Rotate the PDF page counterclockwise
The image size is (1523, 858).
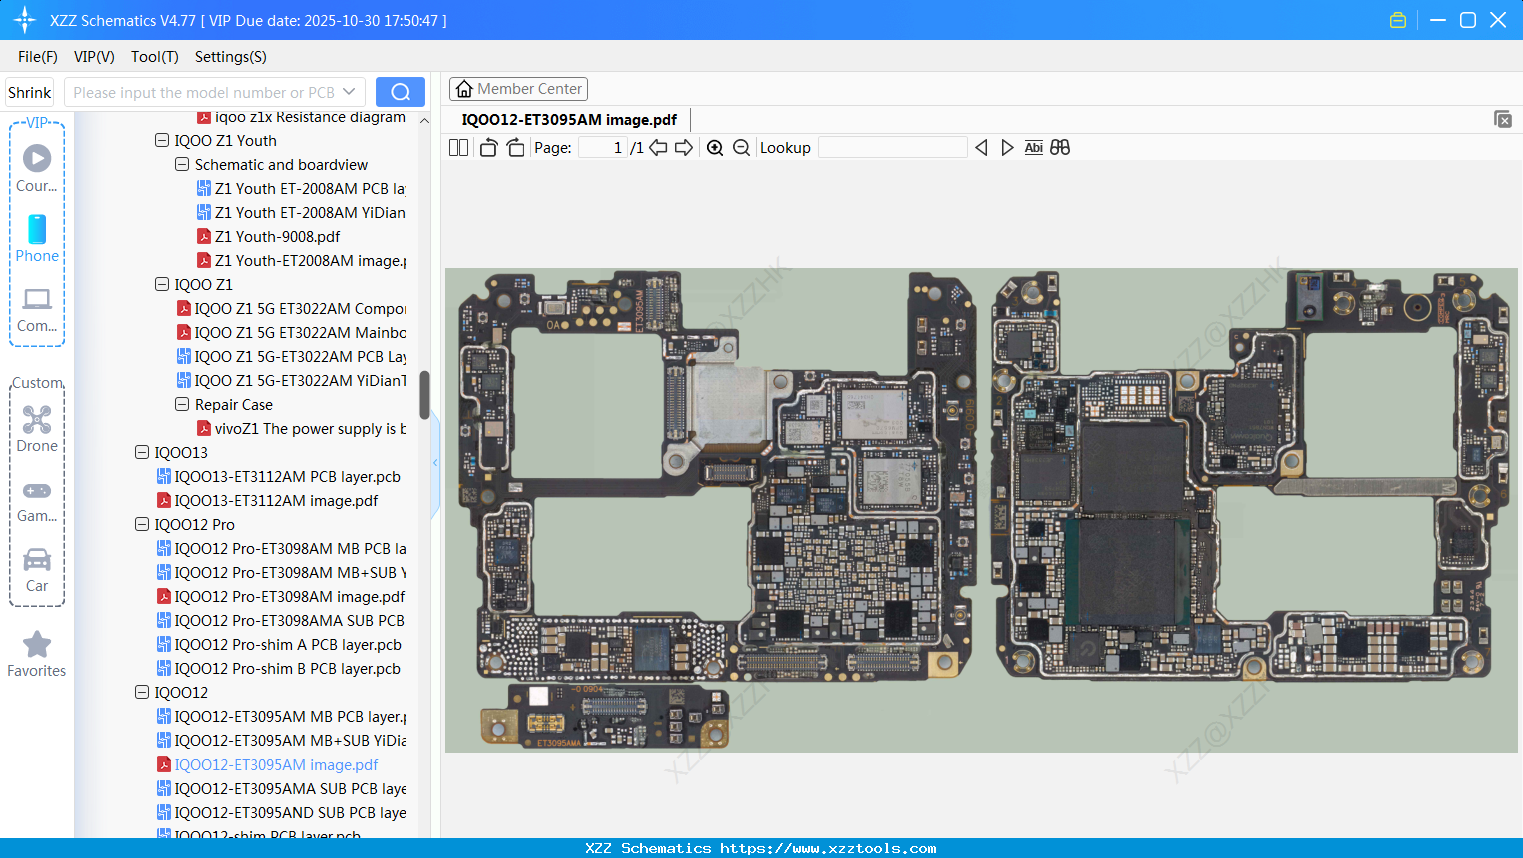click(x=487, y=147)
